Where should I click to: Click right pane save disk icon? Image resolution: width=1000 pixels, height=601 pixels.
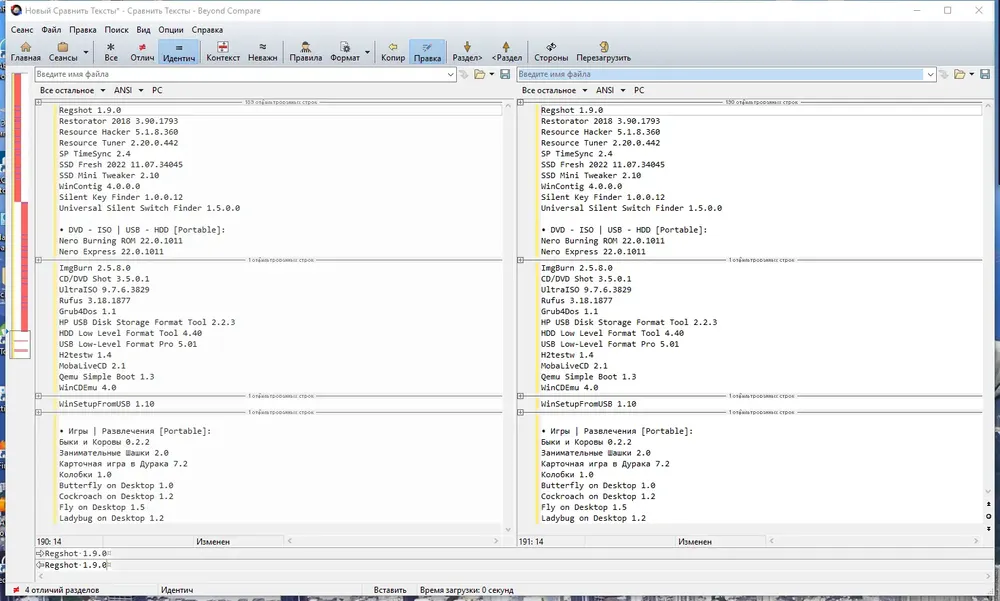(985, 75)
